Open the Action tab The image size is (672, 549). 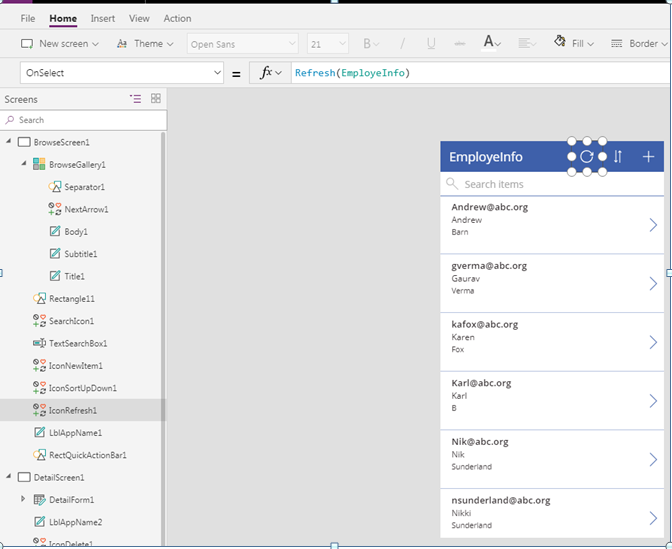click(x=177, y=18)
